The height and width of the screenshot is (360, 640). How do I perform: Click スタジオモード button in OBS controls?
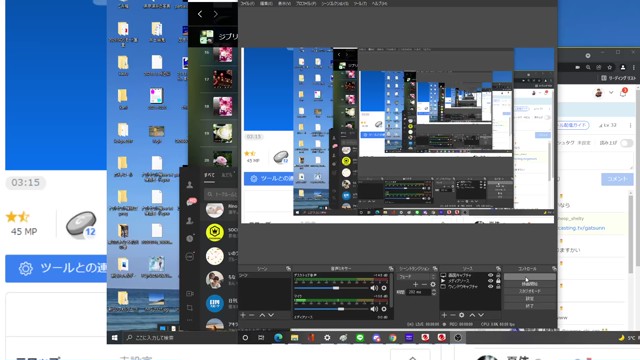pyautogui.click(x=530, y=291)
